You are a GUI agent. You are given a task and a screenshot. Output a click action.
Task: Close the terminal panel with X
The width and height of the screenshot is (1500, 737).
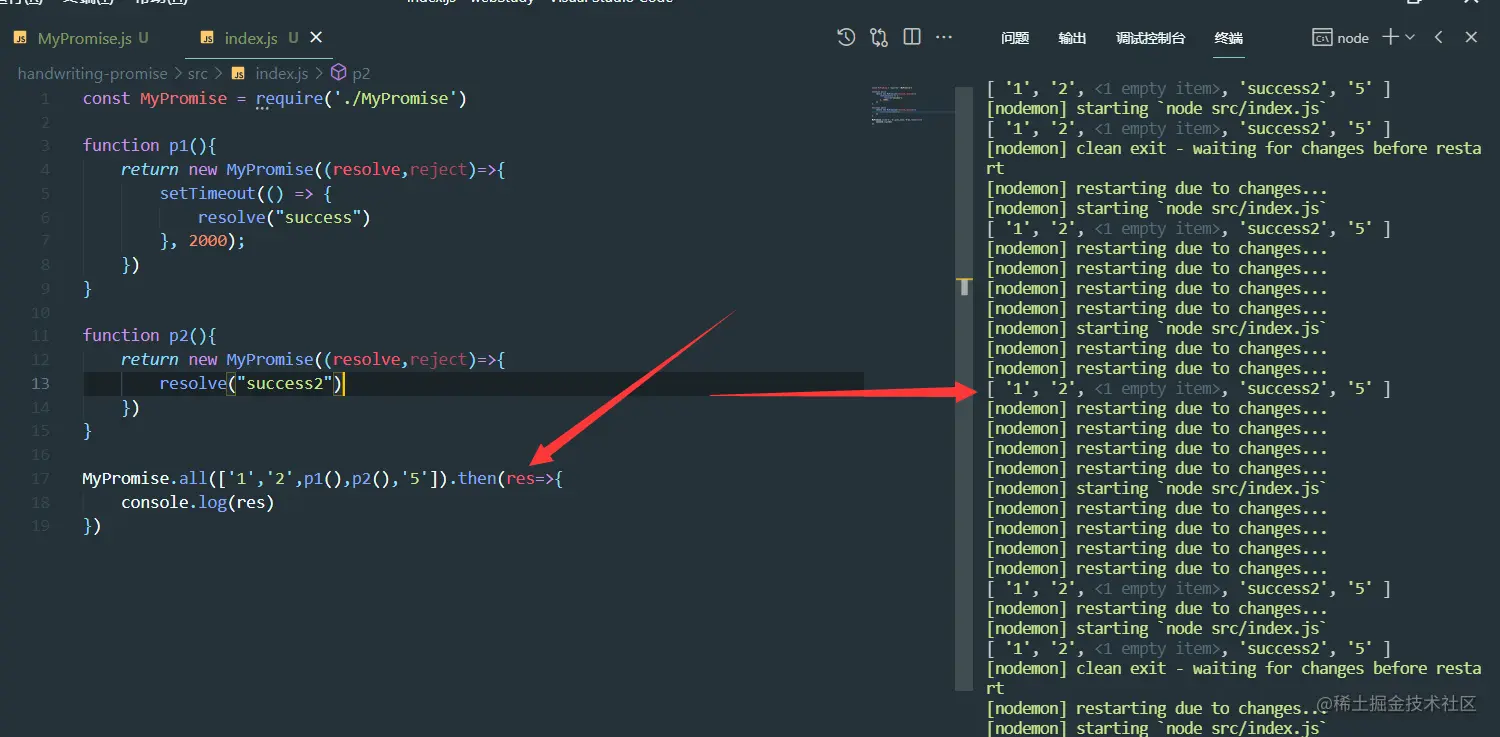[x=1471, y=38]
